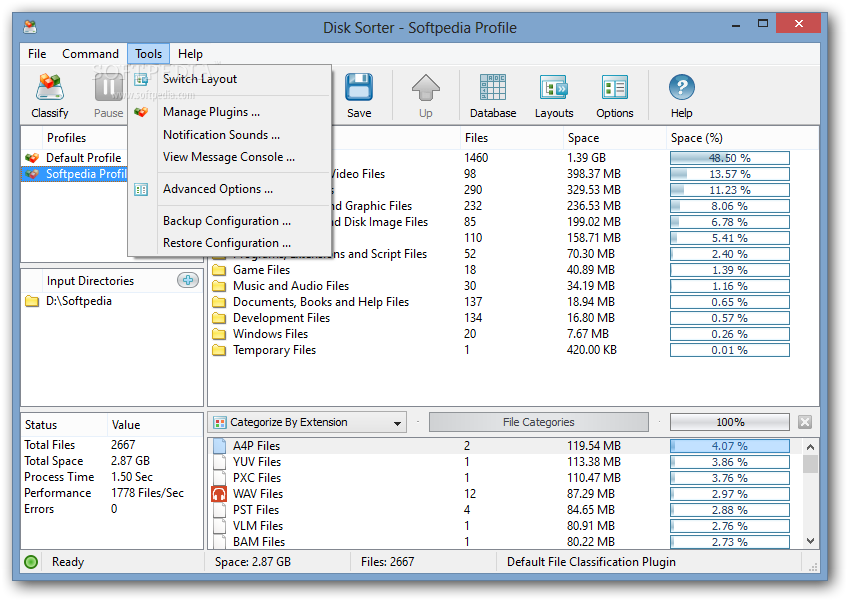Click the WAV Files headphone icon
848x601 pixels.
(x=219, y=494)
